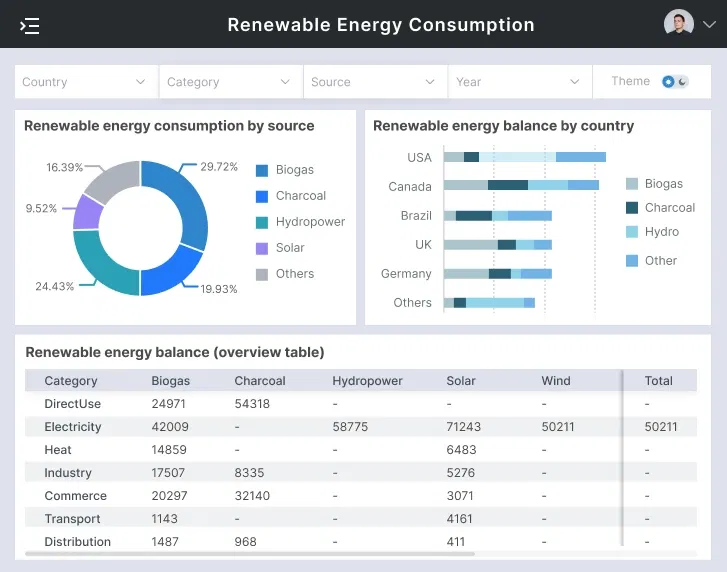This screenshot has height=572, width=727.
Task: Click the Others legend square in donut chart
Action: coord(262,274)
